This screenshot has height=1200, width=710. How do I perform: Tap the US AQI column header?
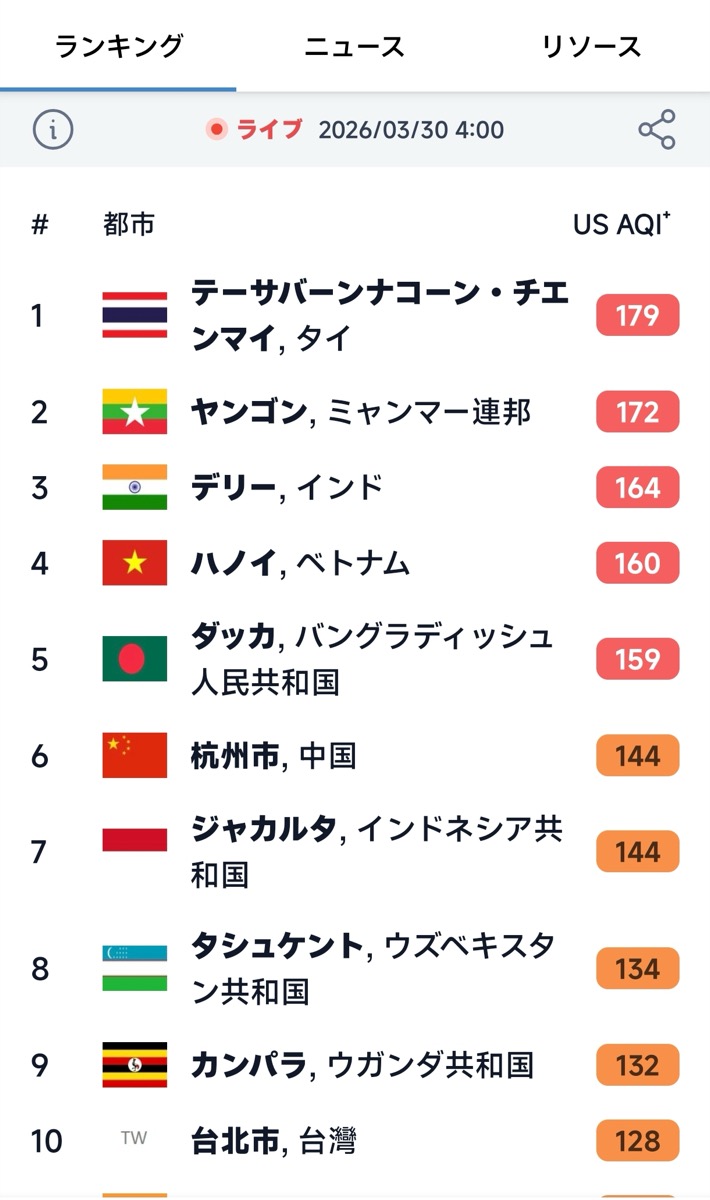click(x=620, y=224)
